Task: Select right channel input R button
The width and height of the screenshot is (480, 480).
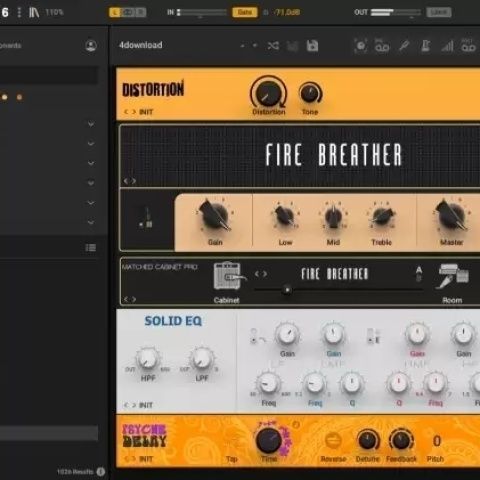Action: click(141, 13)
